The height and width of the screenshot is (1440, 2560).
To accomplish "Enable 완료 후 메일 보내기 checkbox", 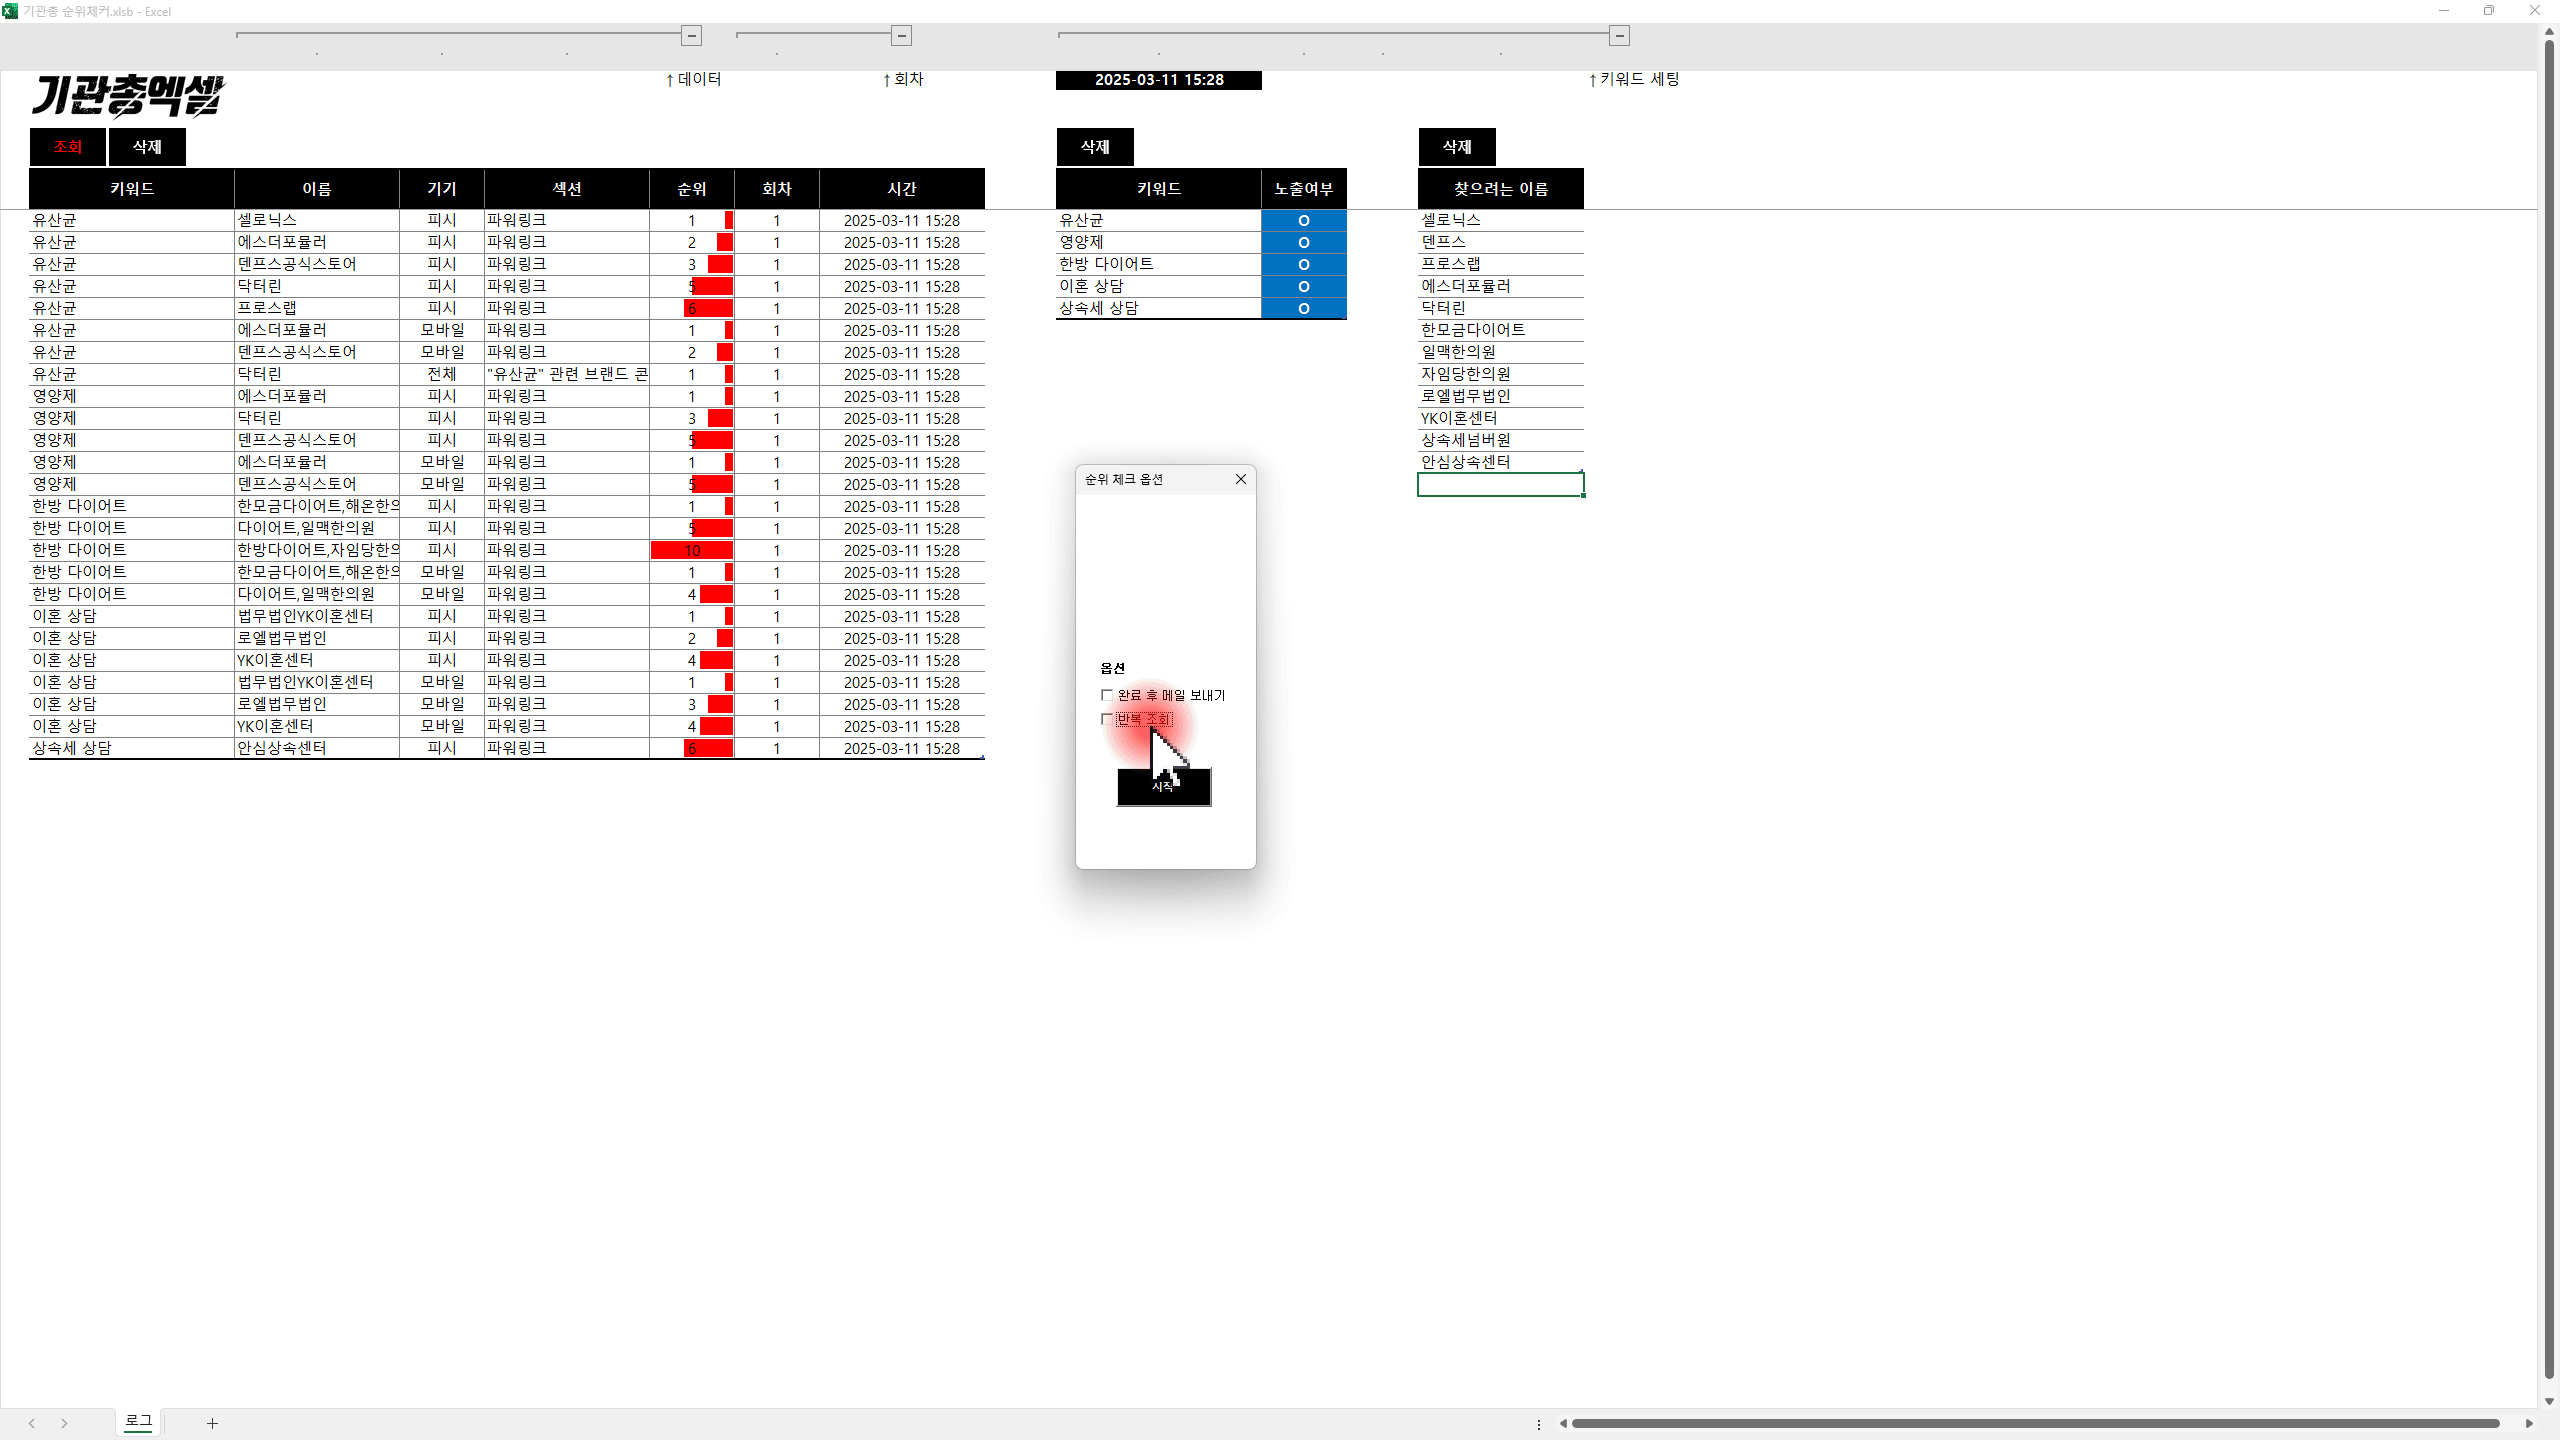I will (1107, 695).
